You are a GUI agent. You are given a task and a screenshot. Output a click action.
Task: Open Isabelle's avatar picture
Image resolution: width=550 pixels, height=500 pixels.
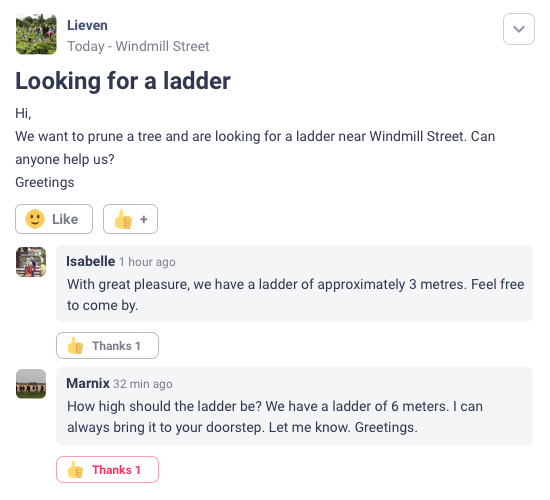(31, 262)
